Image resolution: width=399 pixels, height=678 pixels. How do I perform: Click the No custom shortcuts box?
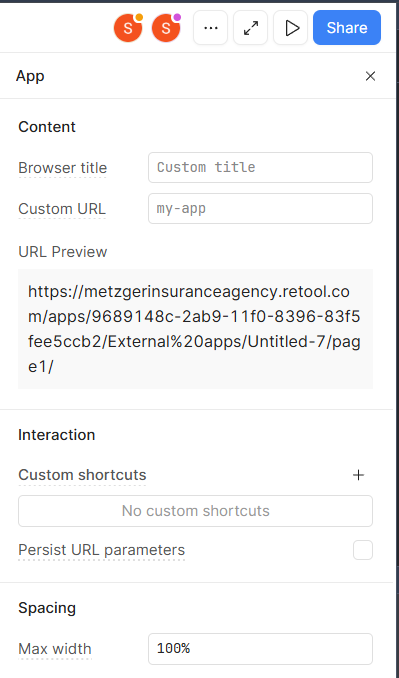pyautogui.click(x=195, y=511)
